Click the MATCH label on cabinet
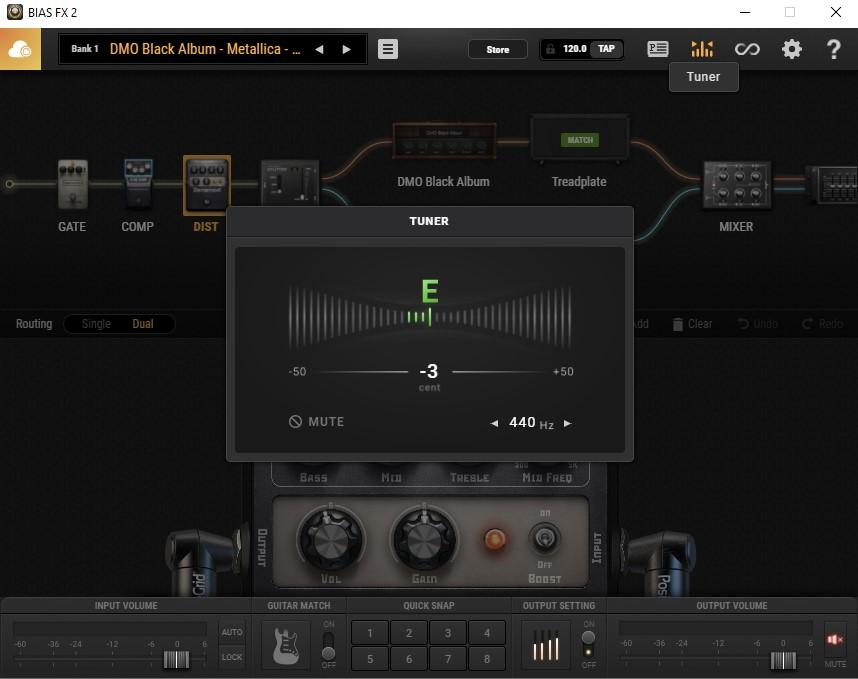This screenshot has width=858, height=679. pos(580,140)
